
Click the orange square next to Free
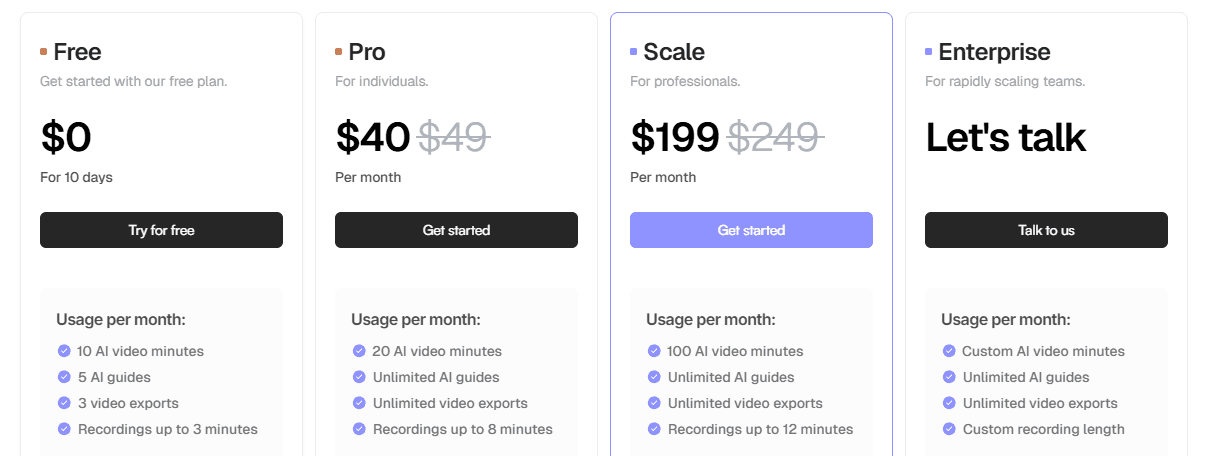click(x=44, y=51)
